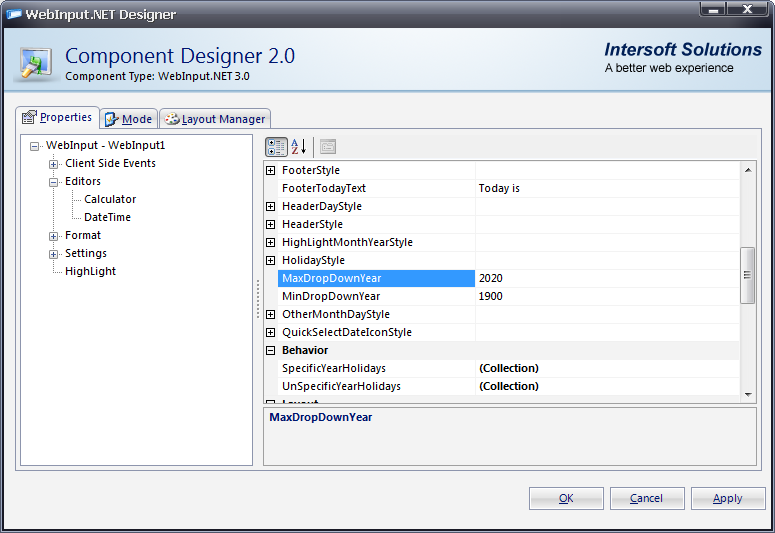Collapse the Editors tree node
Image resolution: width=775 pixels, height=533 pixels.
point(54,182)
